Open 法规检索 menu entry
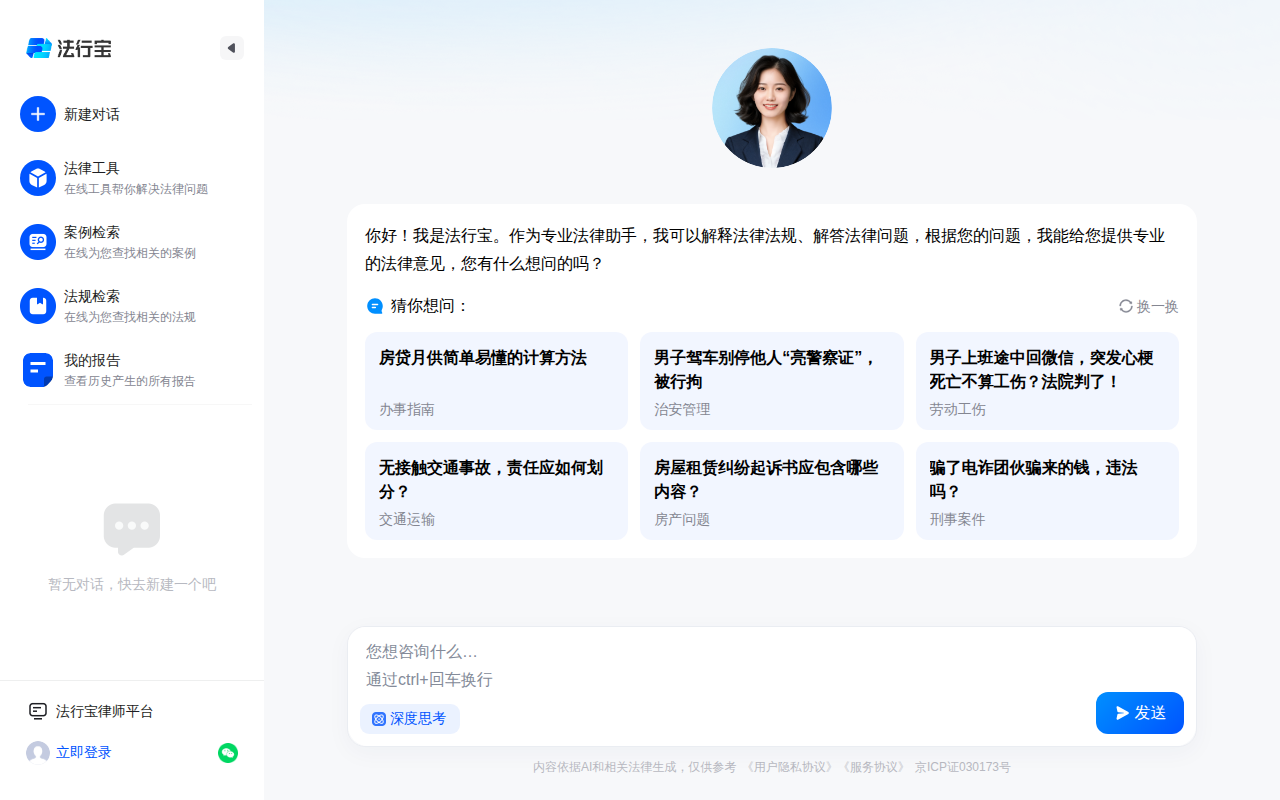The image size is (1280, 800). (130, 306)
